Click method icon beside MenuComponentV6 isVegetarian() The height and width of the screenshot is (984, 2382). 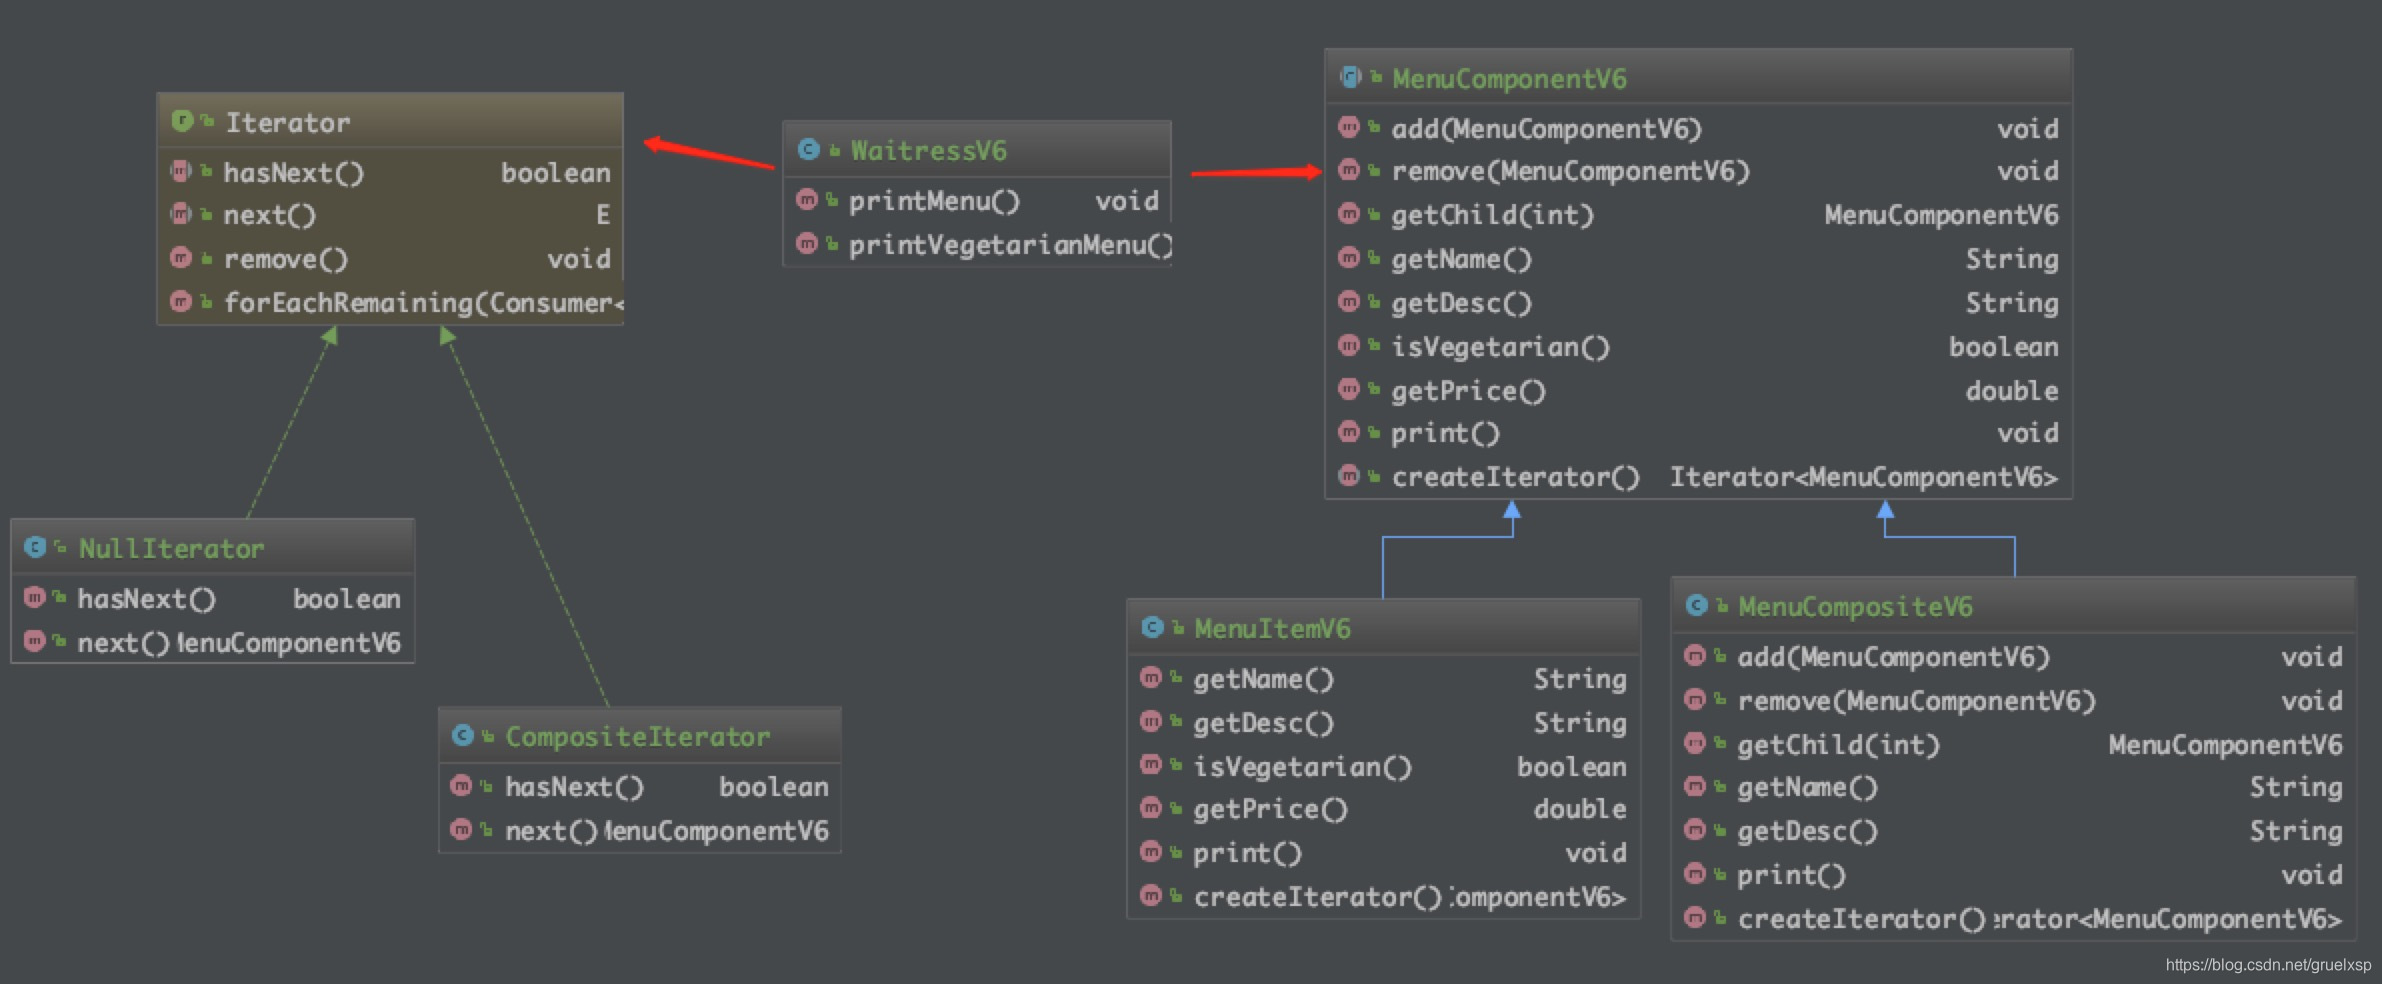tap(1349, 345)
